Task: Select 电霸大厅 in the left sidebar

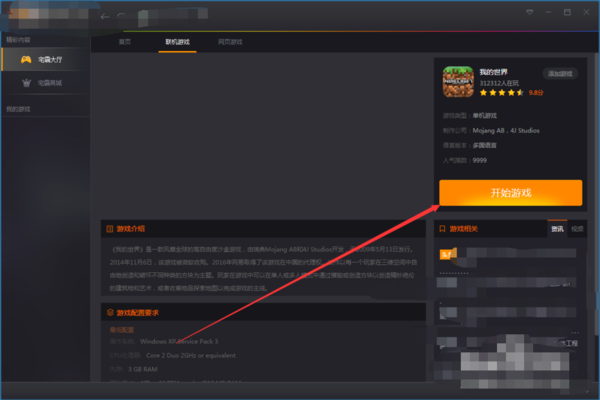Action: (50, 61)
